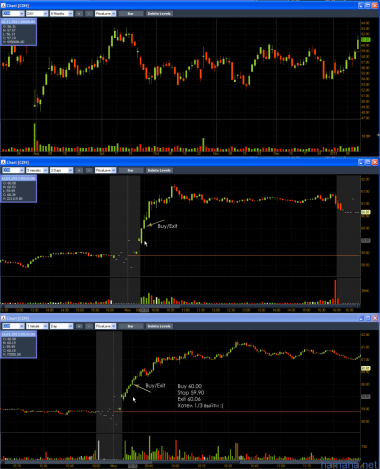
Task: Click the minus button in the 5-minute chart toolbar
Action: (x=89, y=170)
